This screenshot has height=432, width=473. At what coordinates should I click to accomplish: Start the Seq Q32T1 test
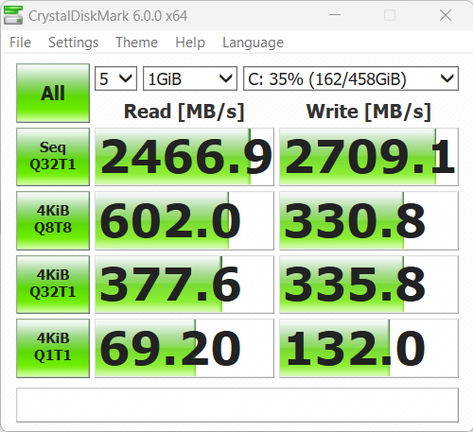[53, 157]
